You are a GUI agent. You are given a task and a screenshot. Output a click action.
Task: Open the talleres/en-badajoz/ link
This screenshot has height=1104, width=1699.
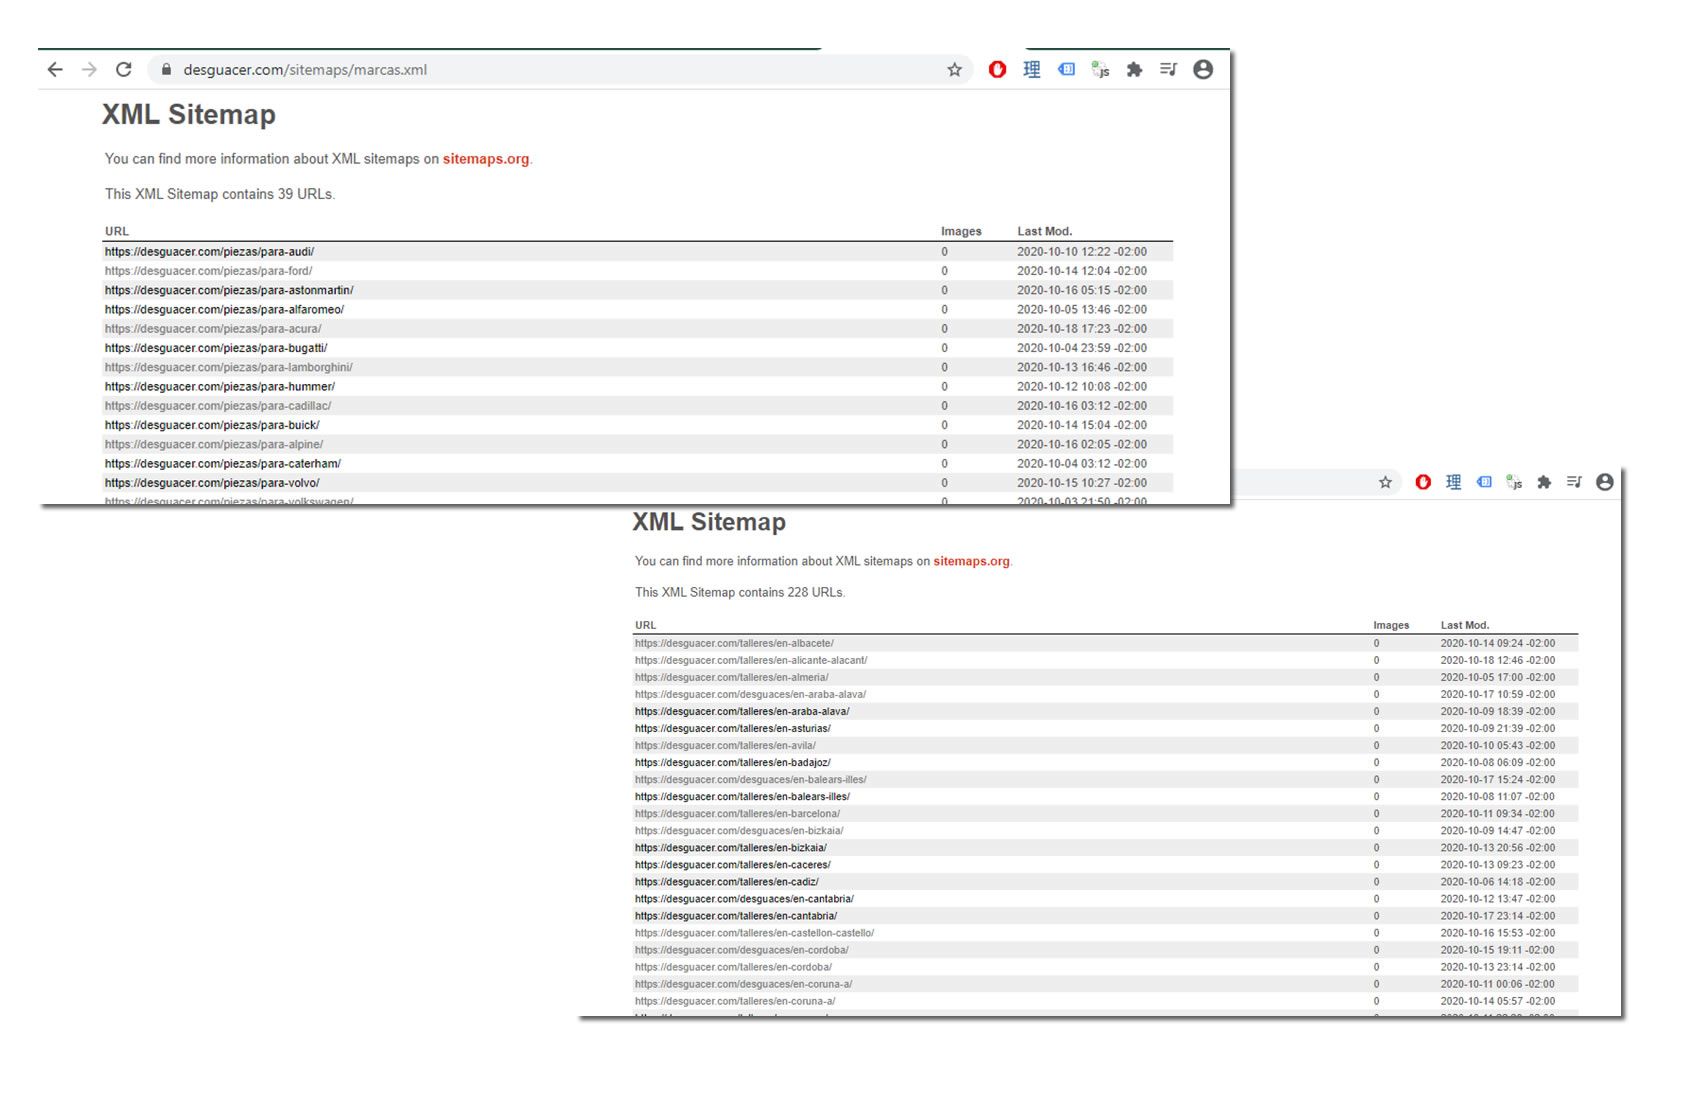(x=733, y=762)
